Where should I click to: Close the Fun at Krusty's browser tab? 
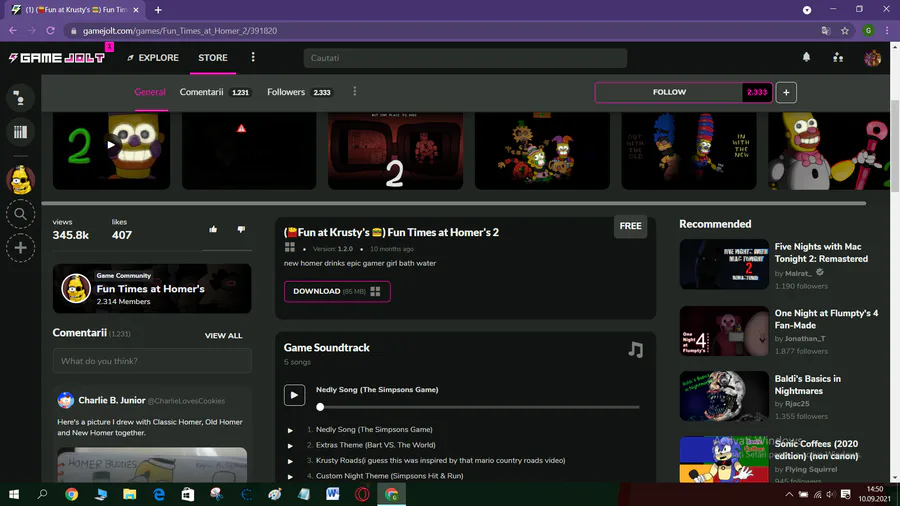click(136, 10)
